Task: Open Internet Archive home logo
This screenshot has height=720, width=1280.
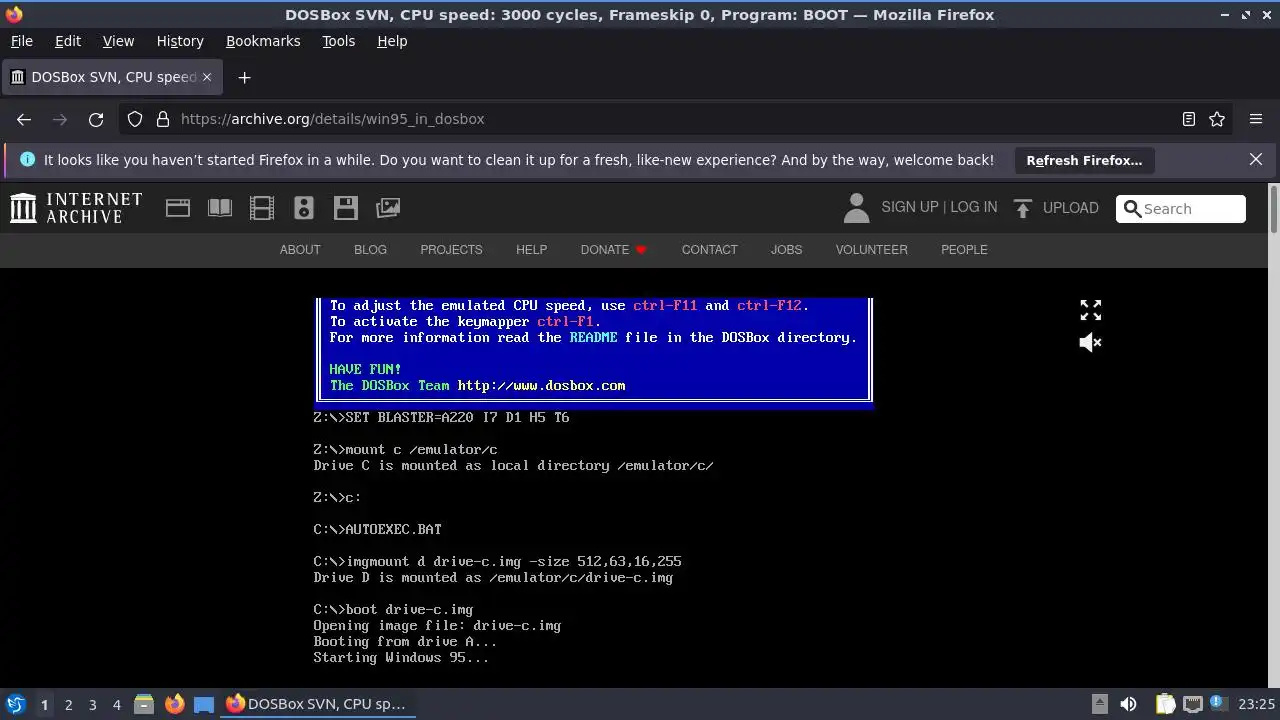Action: 76,208
